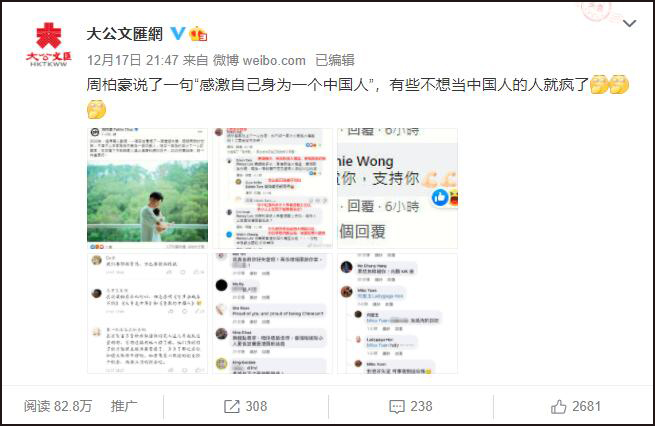Viewport: 655px width, 426px height.
Task: Click the repost share icon with 308
Action: (246, 406)
